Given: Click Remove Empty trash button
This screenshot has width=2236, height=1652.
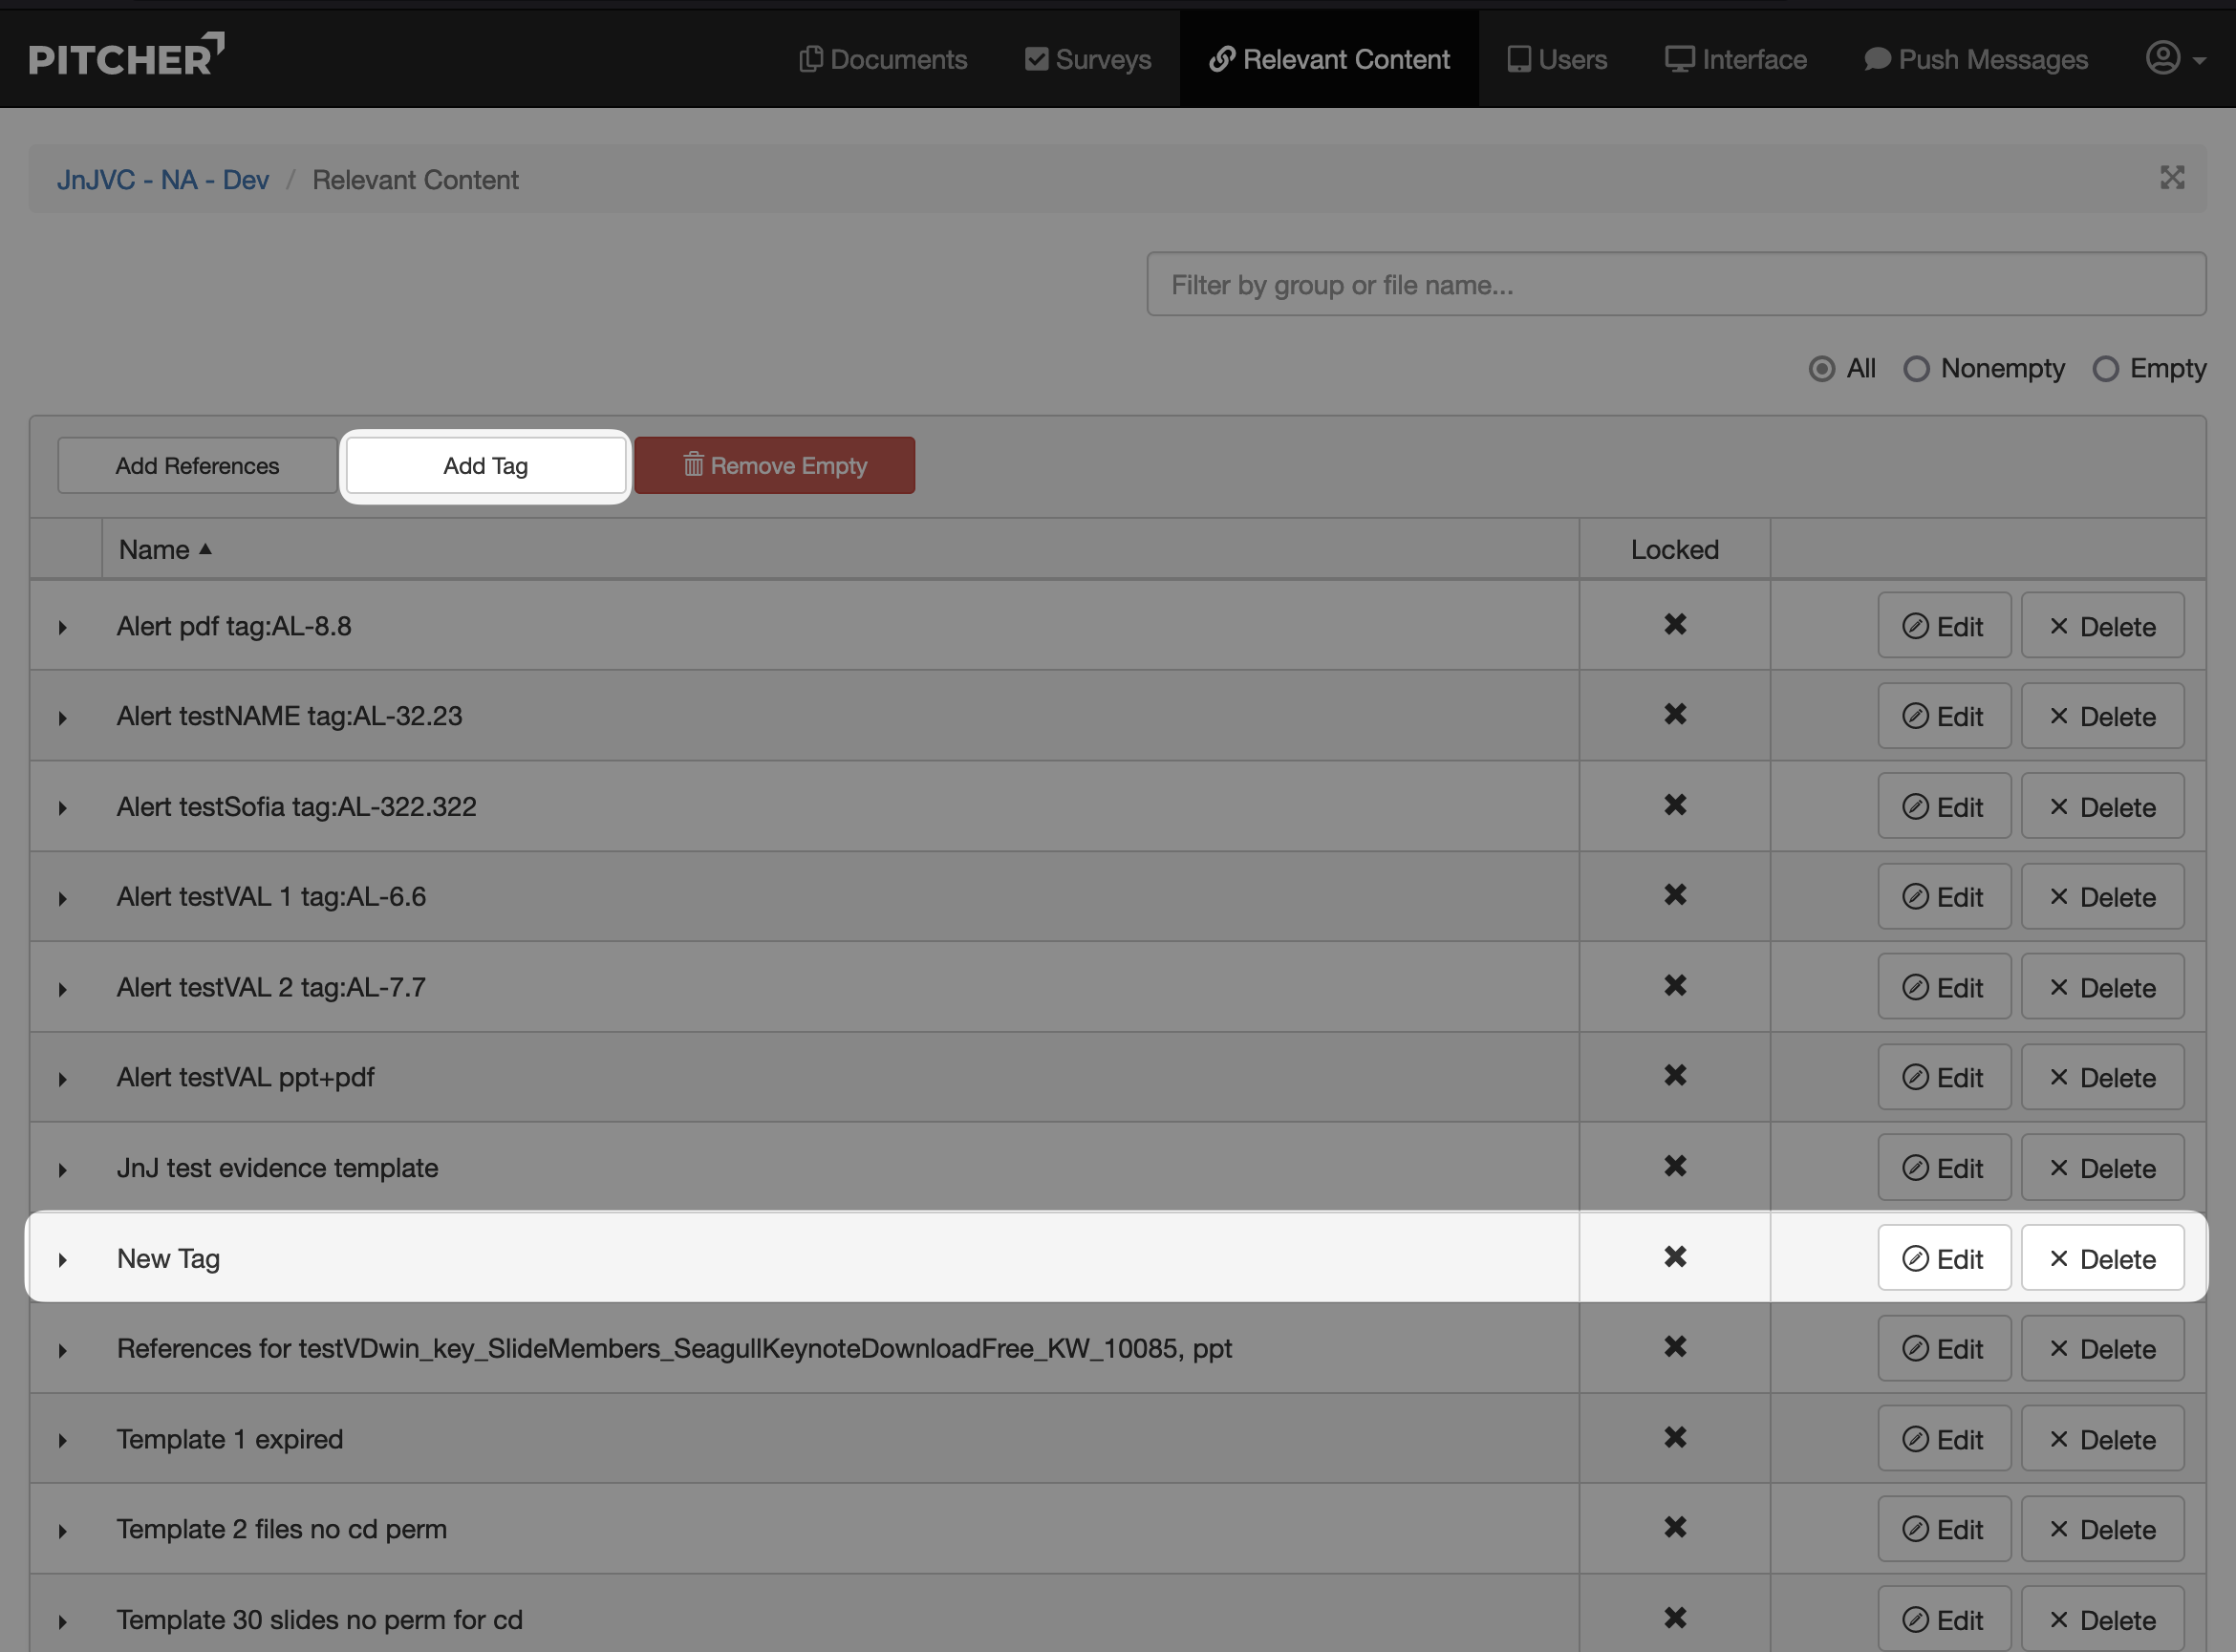Looking at the screenshot, I should pos(774,465).
